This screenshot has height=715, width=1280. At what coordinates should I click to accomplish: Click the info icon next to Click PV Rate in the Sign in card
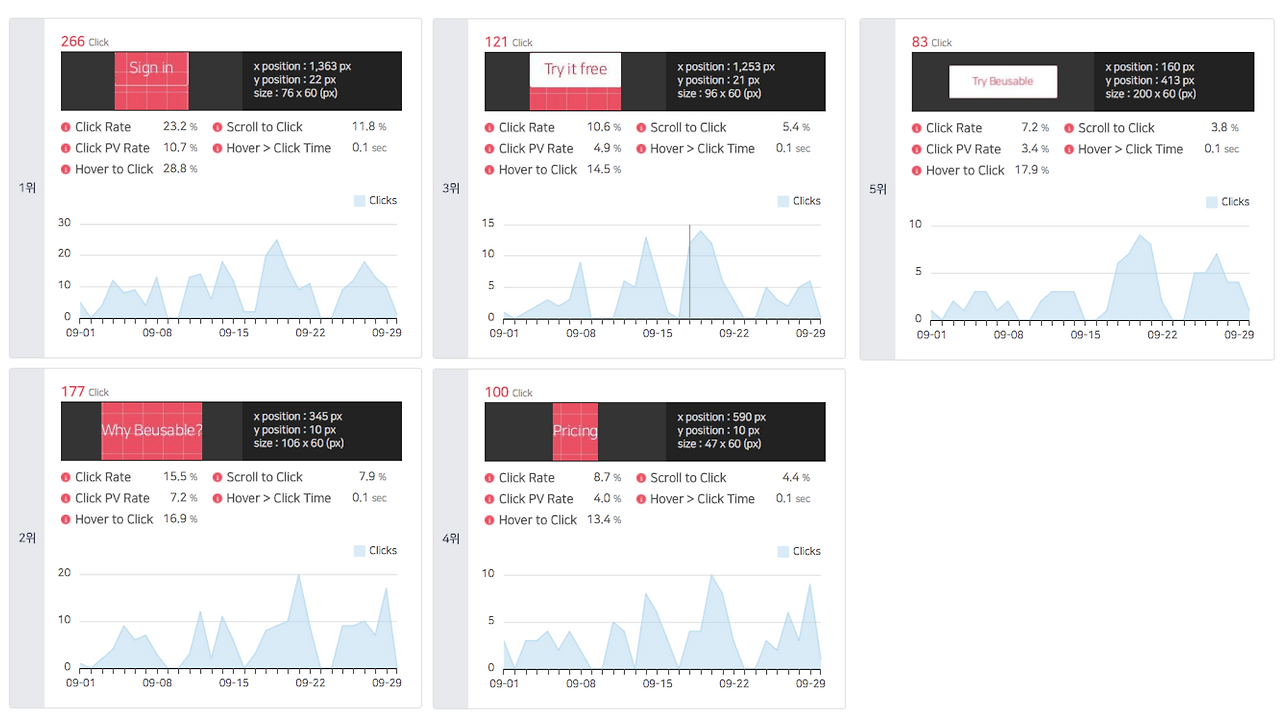[66, 148]
